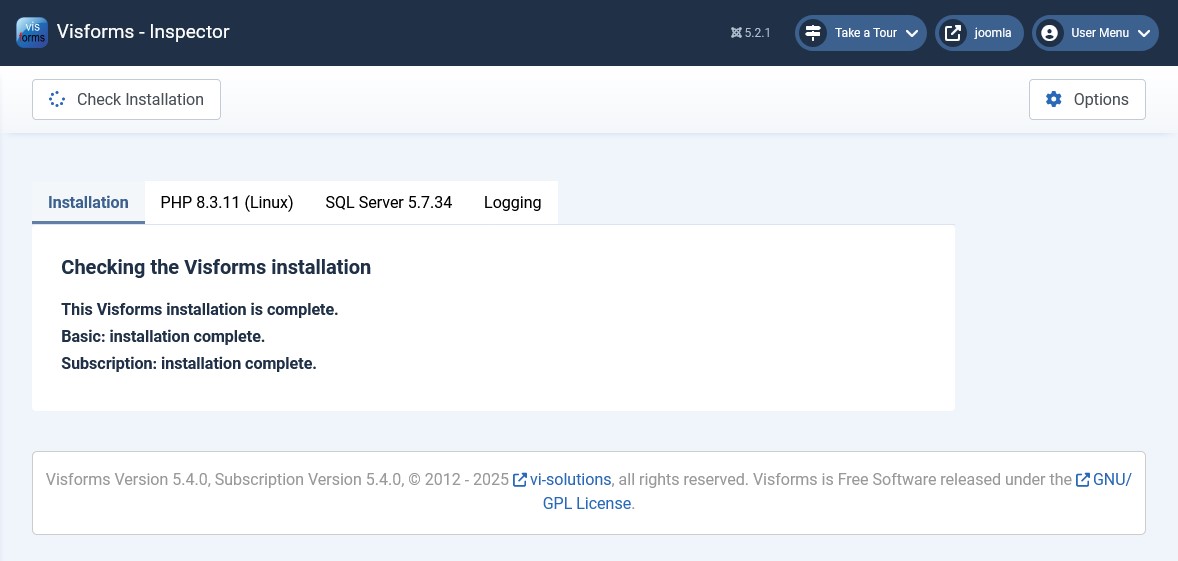Viewport: 1178px width, 561px height.
Task: Click the spinner icon on Check Installation
Action: pyautogui.click(x=57, y=99)
